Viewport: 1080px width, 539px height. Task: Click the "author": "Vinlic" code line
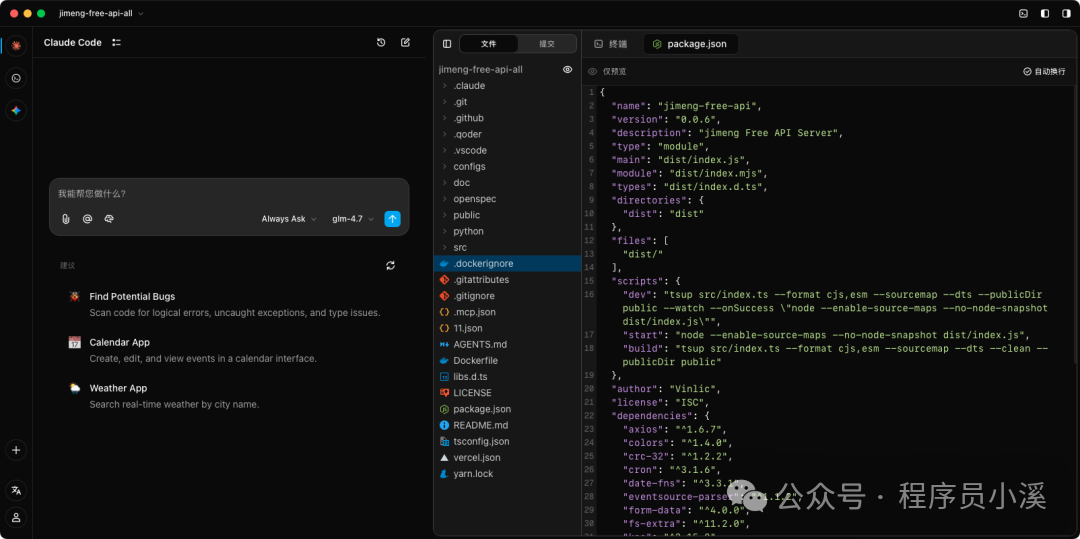(x=666, y=389)
